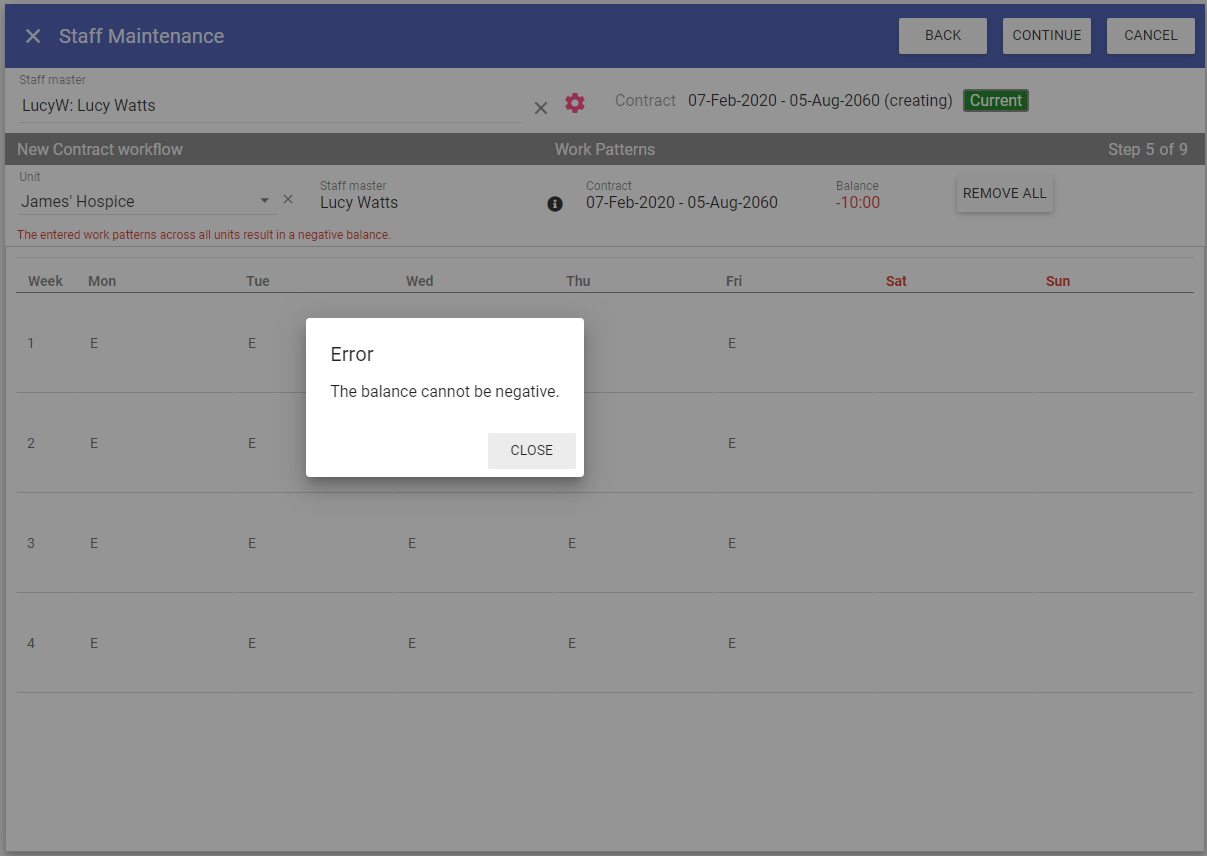Select Week 2 Friday shift cell
The width and height of the screenshot is (1207, 856).
(732, 443)
